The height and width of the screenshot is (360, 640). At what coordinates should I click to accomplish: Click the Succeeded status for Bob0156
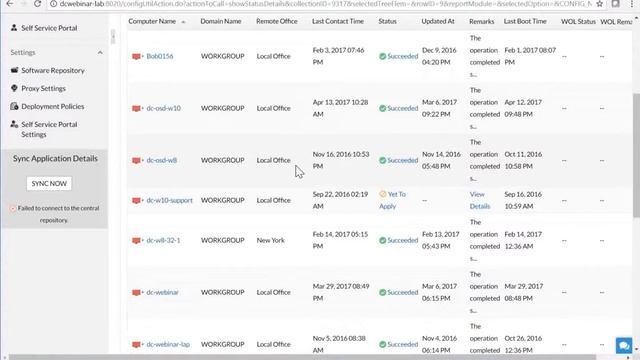[402, 56]
